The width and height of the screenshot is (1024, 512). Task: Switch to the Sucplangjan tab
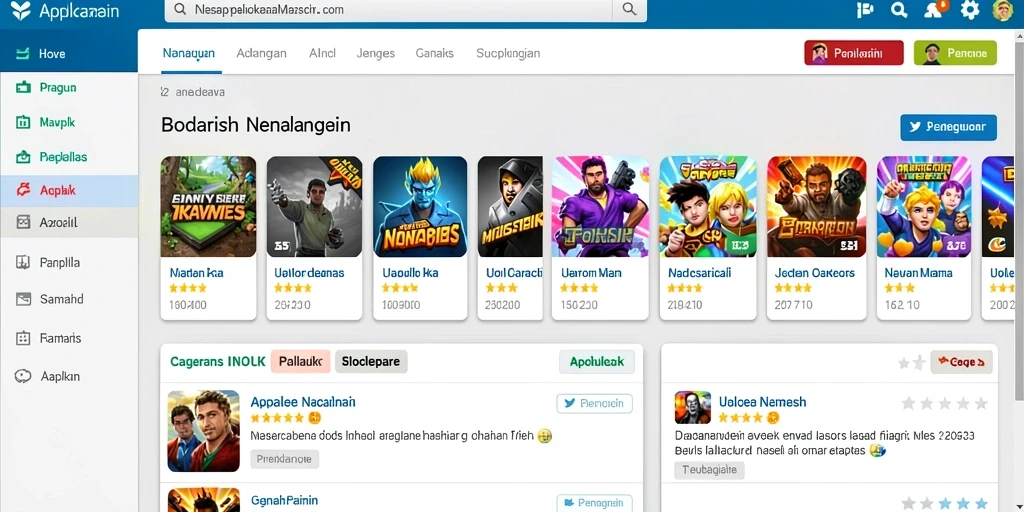coord(508,53)
